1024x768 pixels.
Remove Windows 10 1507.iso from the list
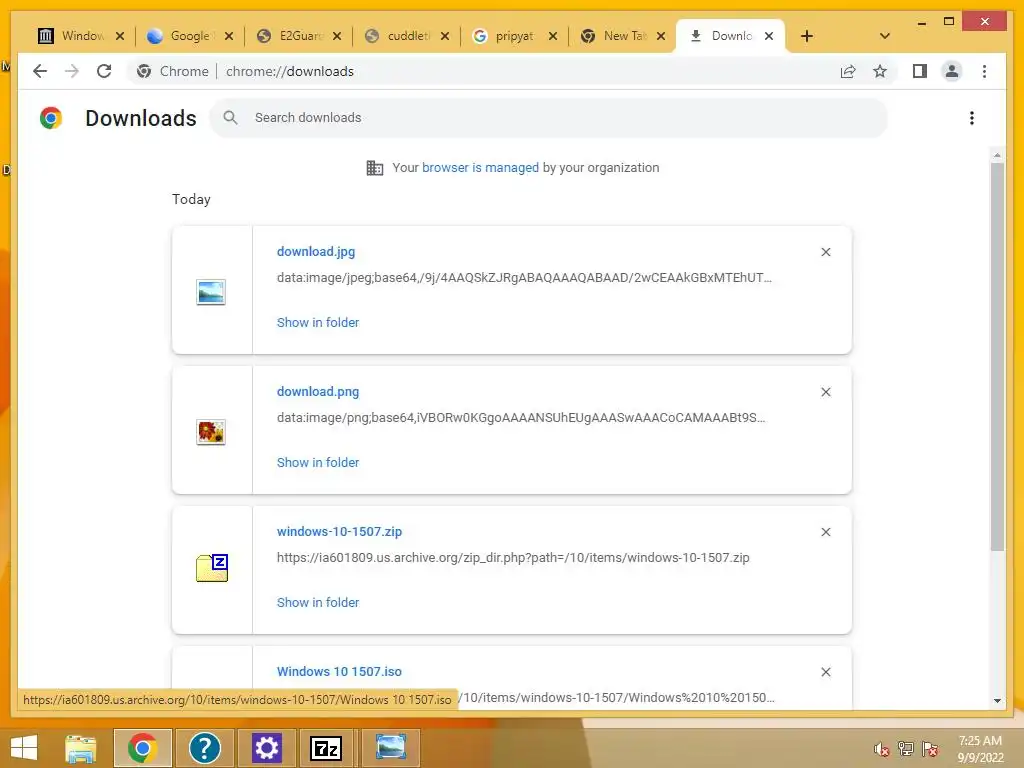825,672
